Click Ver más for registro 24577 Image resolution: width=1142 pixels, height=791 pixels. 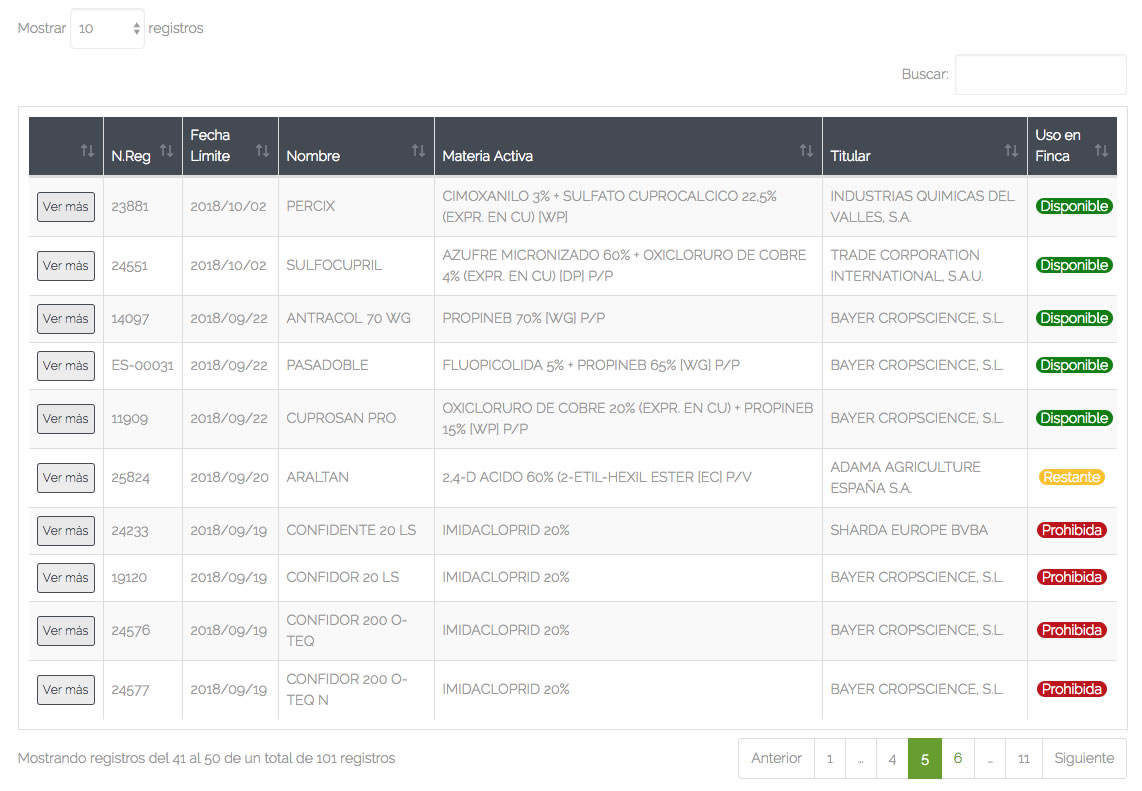pos(66,690)
